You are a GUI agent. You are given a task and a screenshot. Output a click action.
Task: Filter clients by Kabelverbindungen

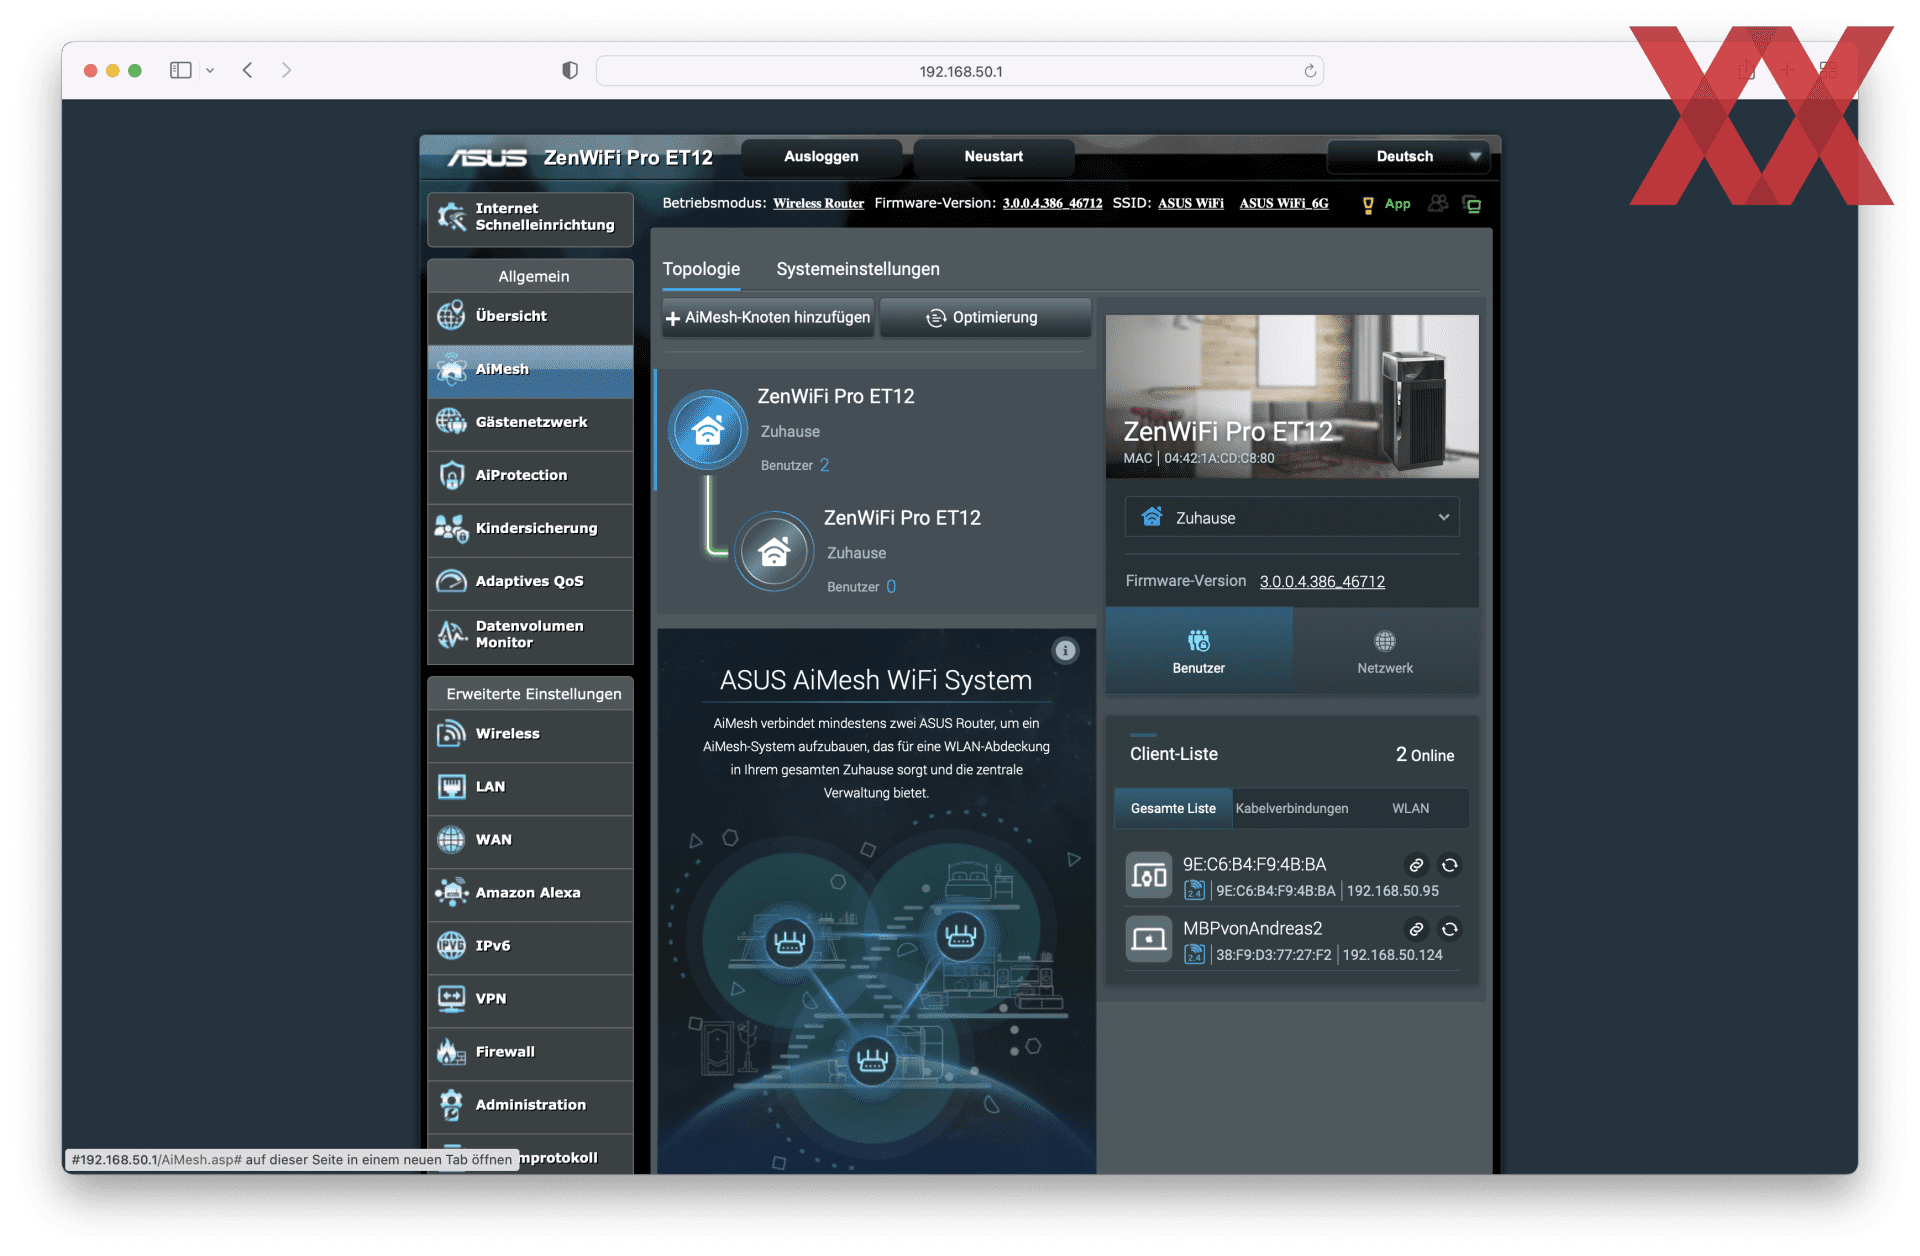(1291, 809)
